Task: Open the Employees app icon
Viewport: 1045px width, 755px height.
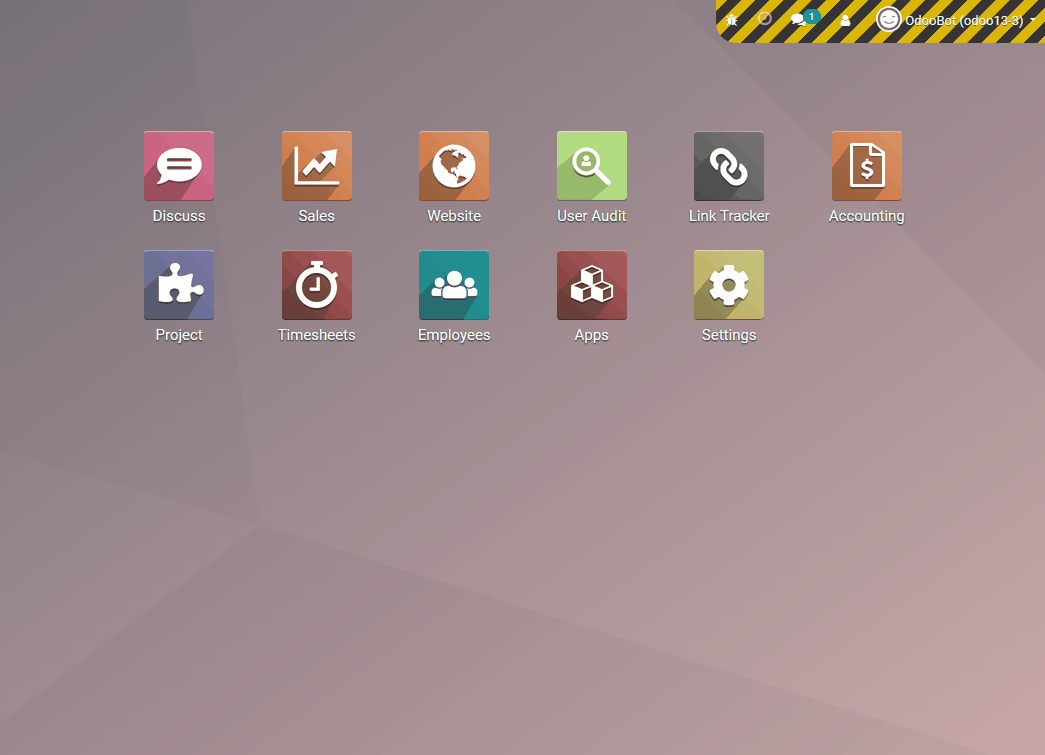Action: coord(454,285)
